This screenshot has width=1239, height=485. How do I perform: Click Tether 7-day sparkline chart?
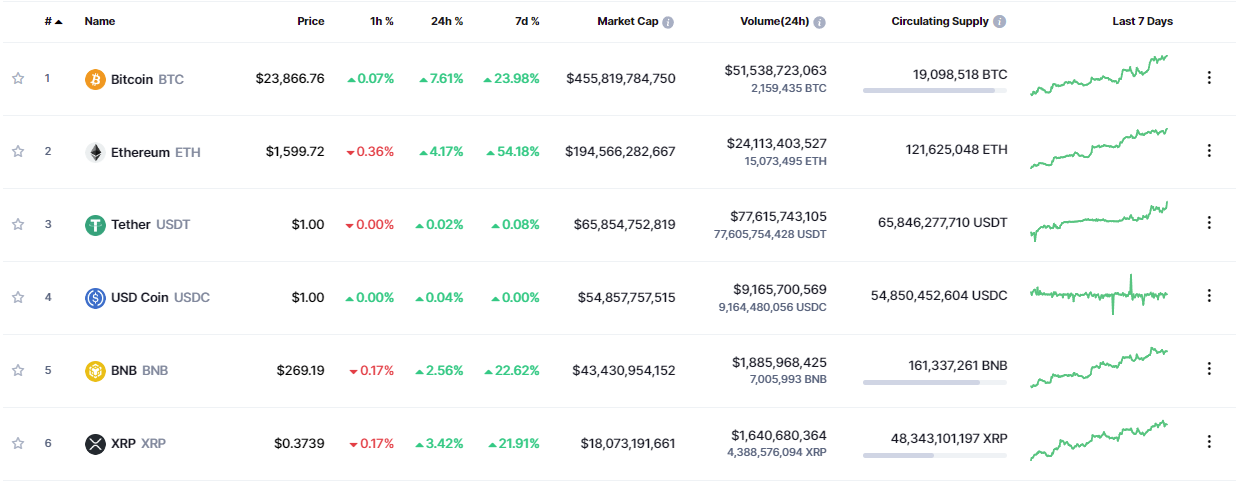click(x=1099, y=222)
